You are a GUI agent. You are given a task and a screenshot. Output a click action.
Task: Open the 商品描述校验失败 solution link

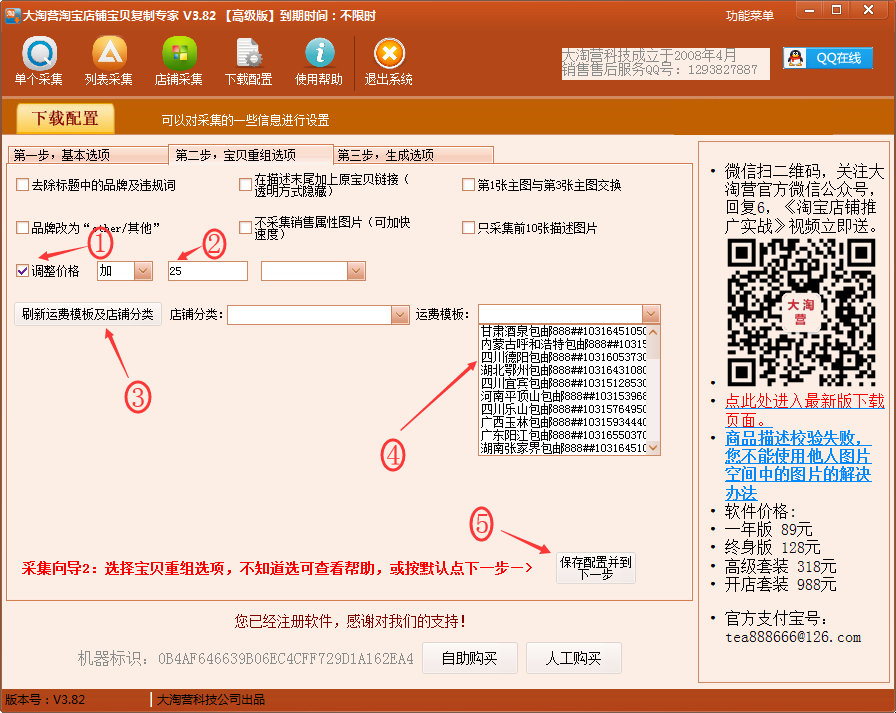point(798,465)
